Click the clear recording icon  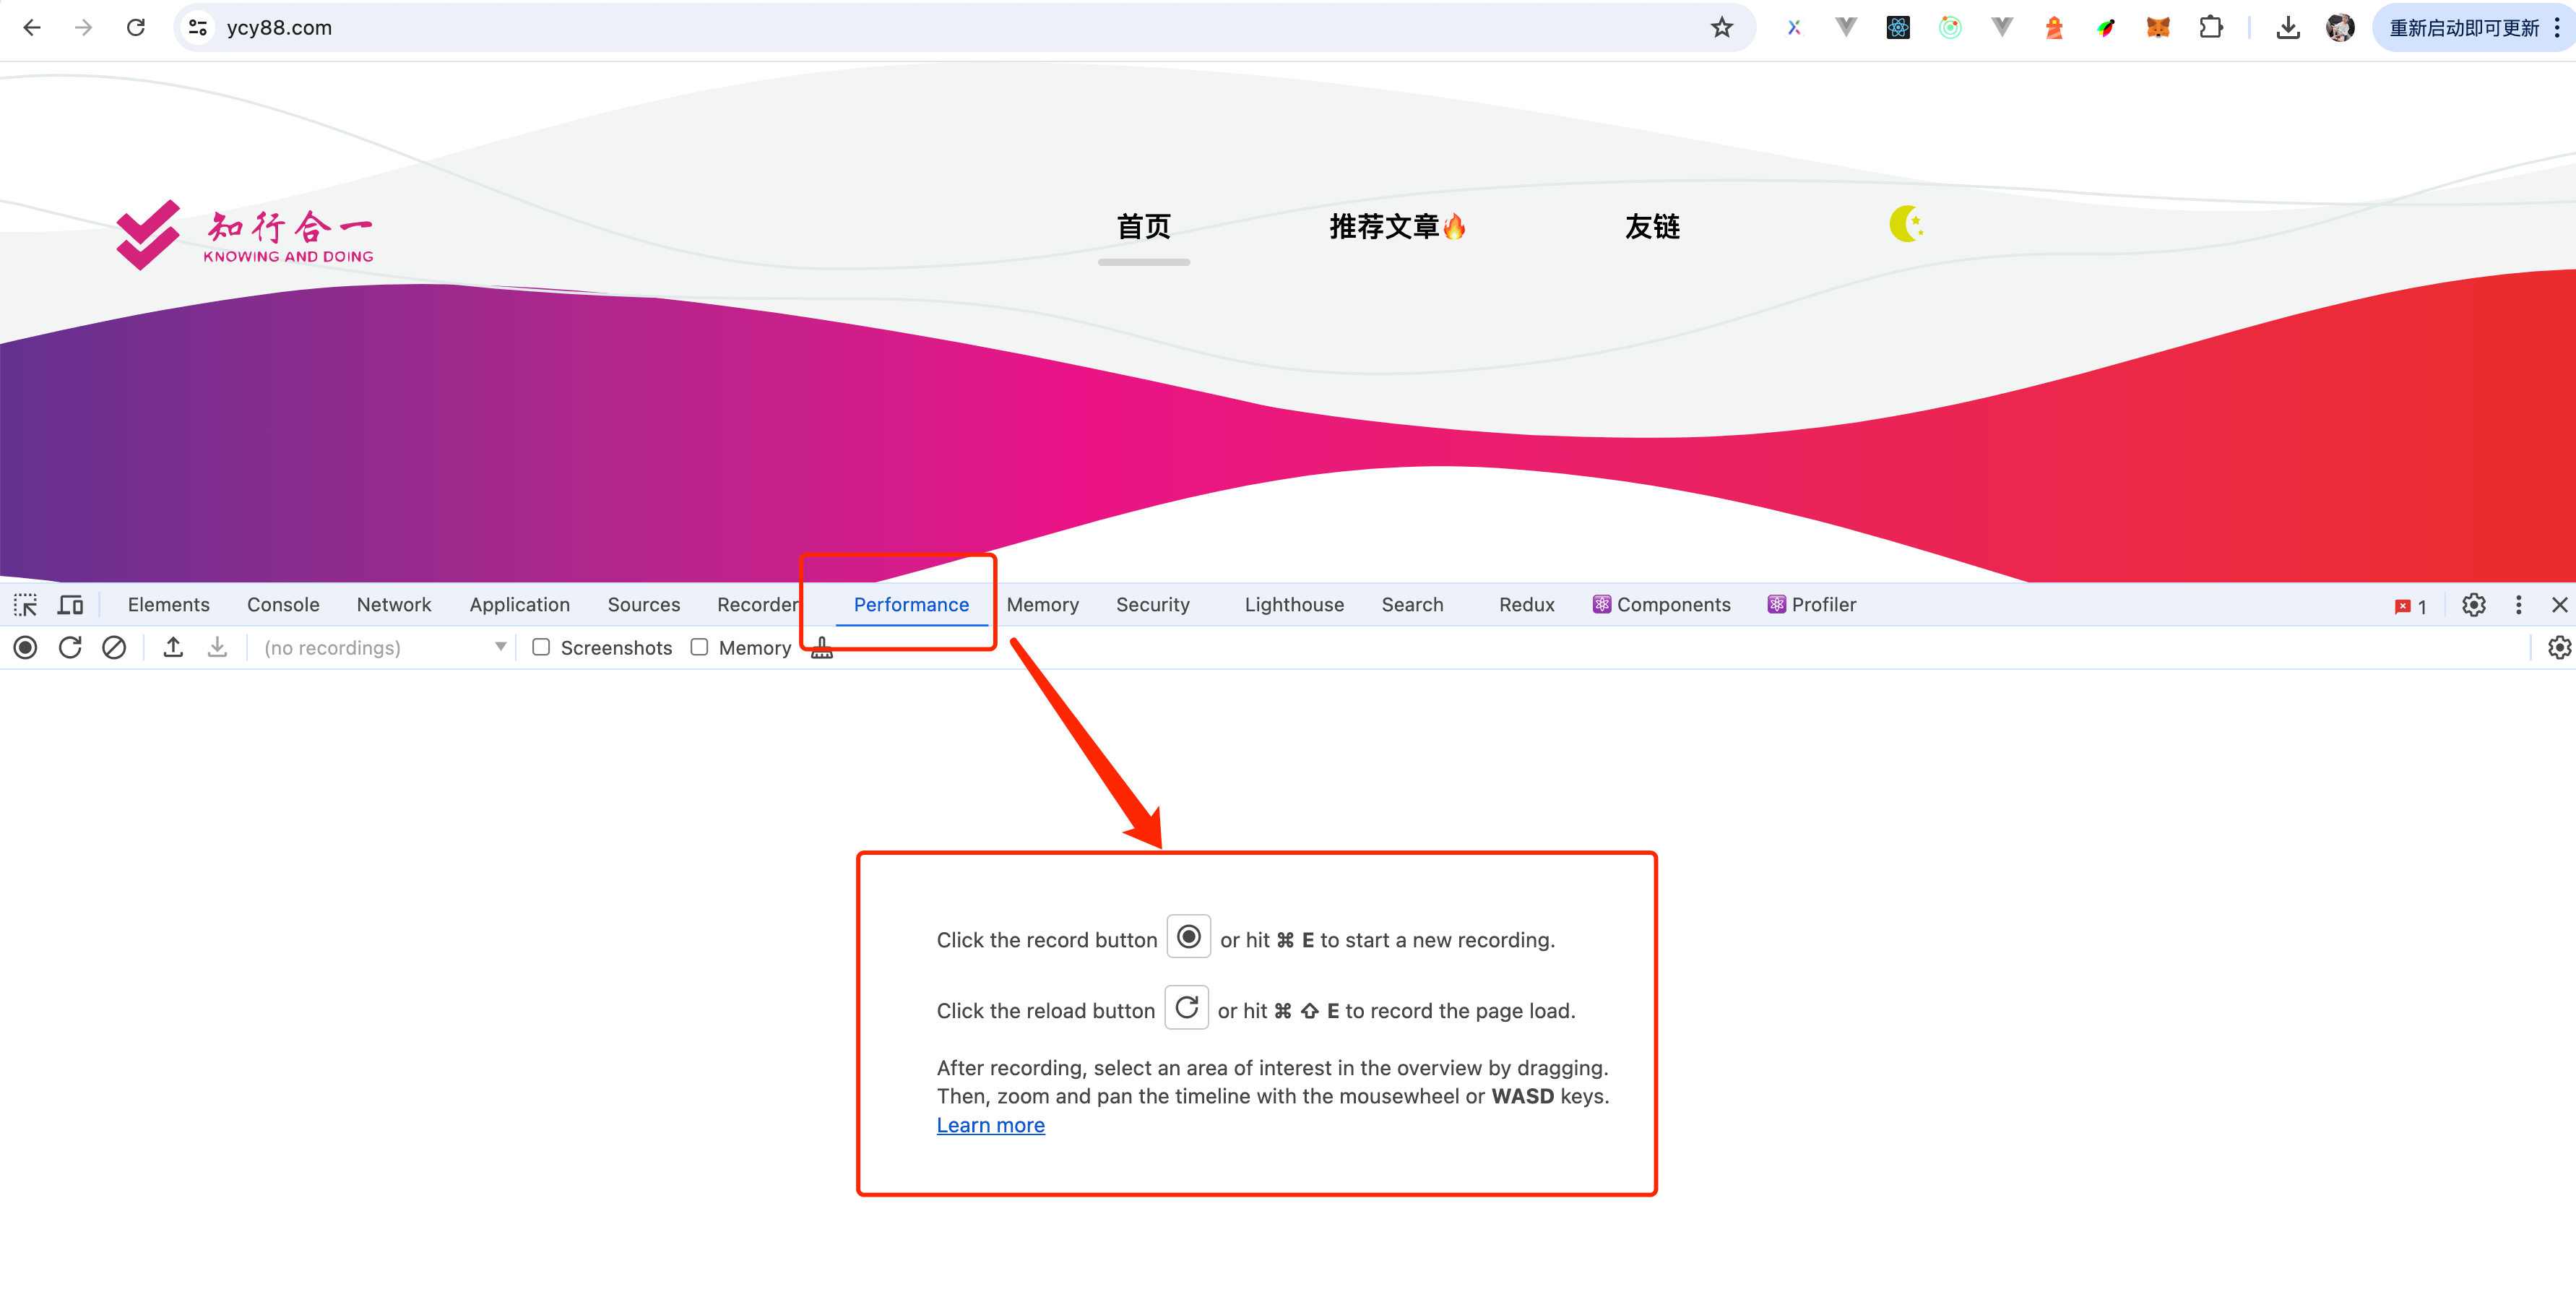click(114, 648)
